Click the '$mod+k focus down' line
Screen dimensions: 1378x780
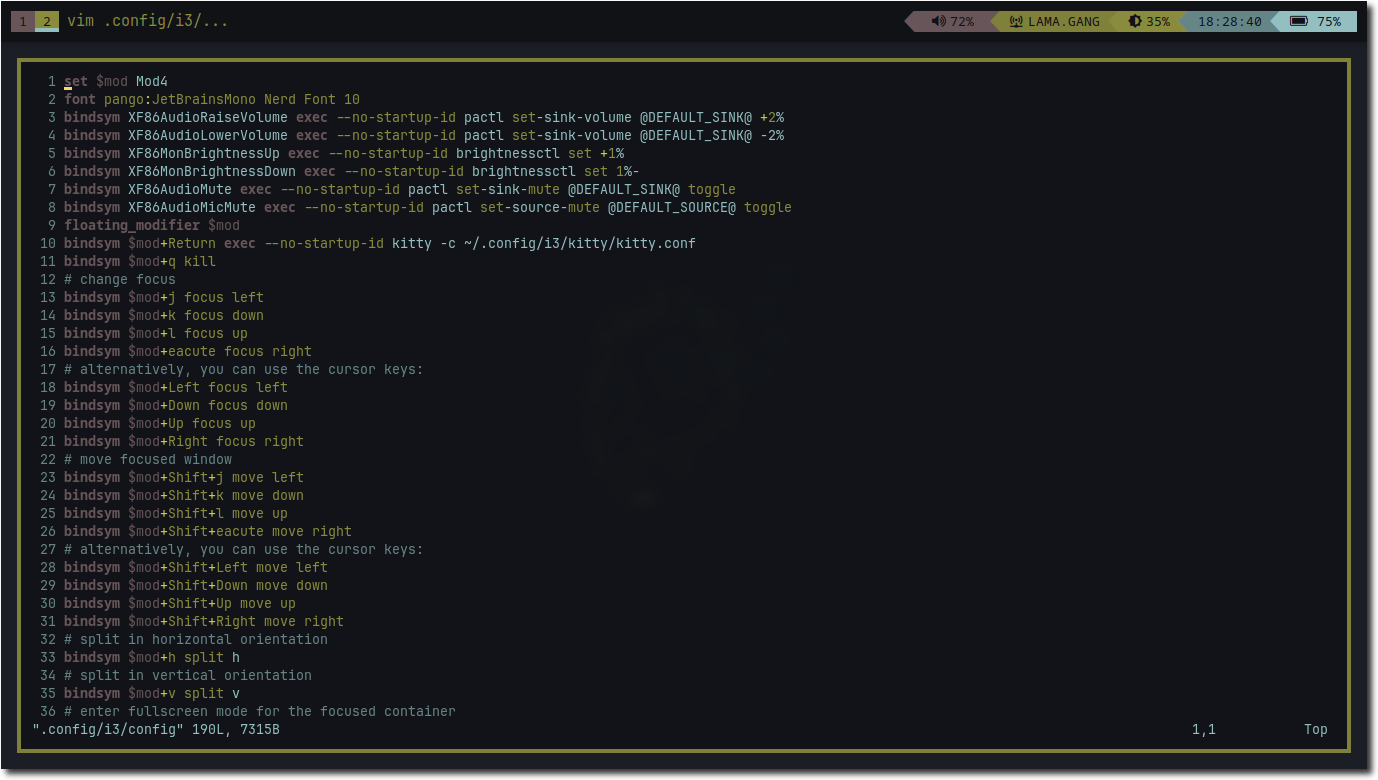164,315
